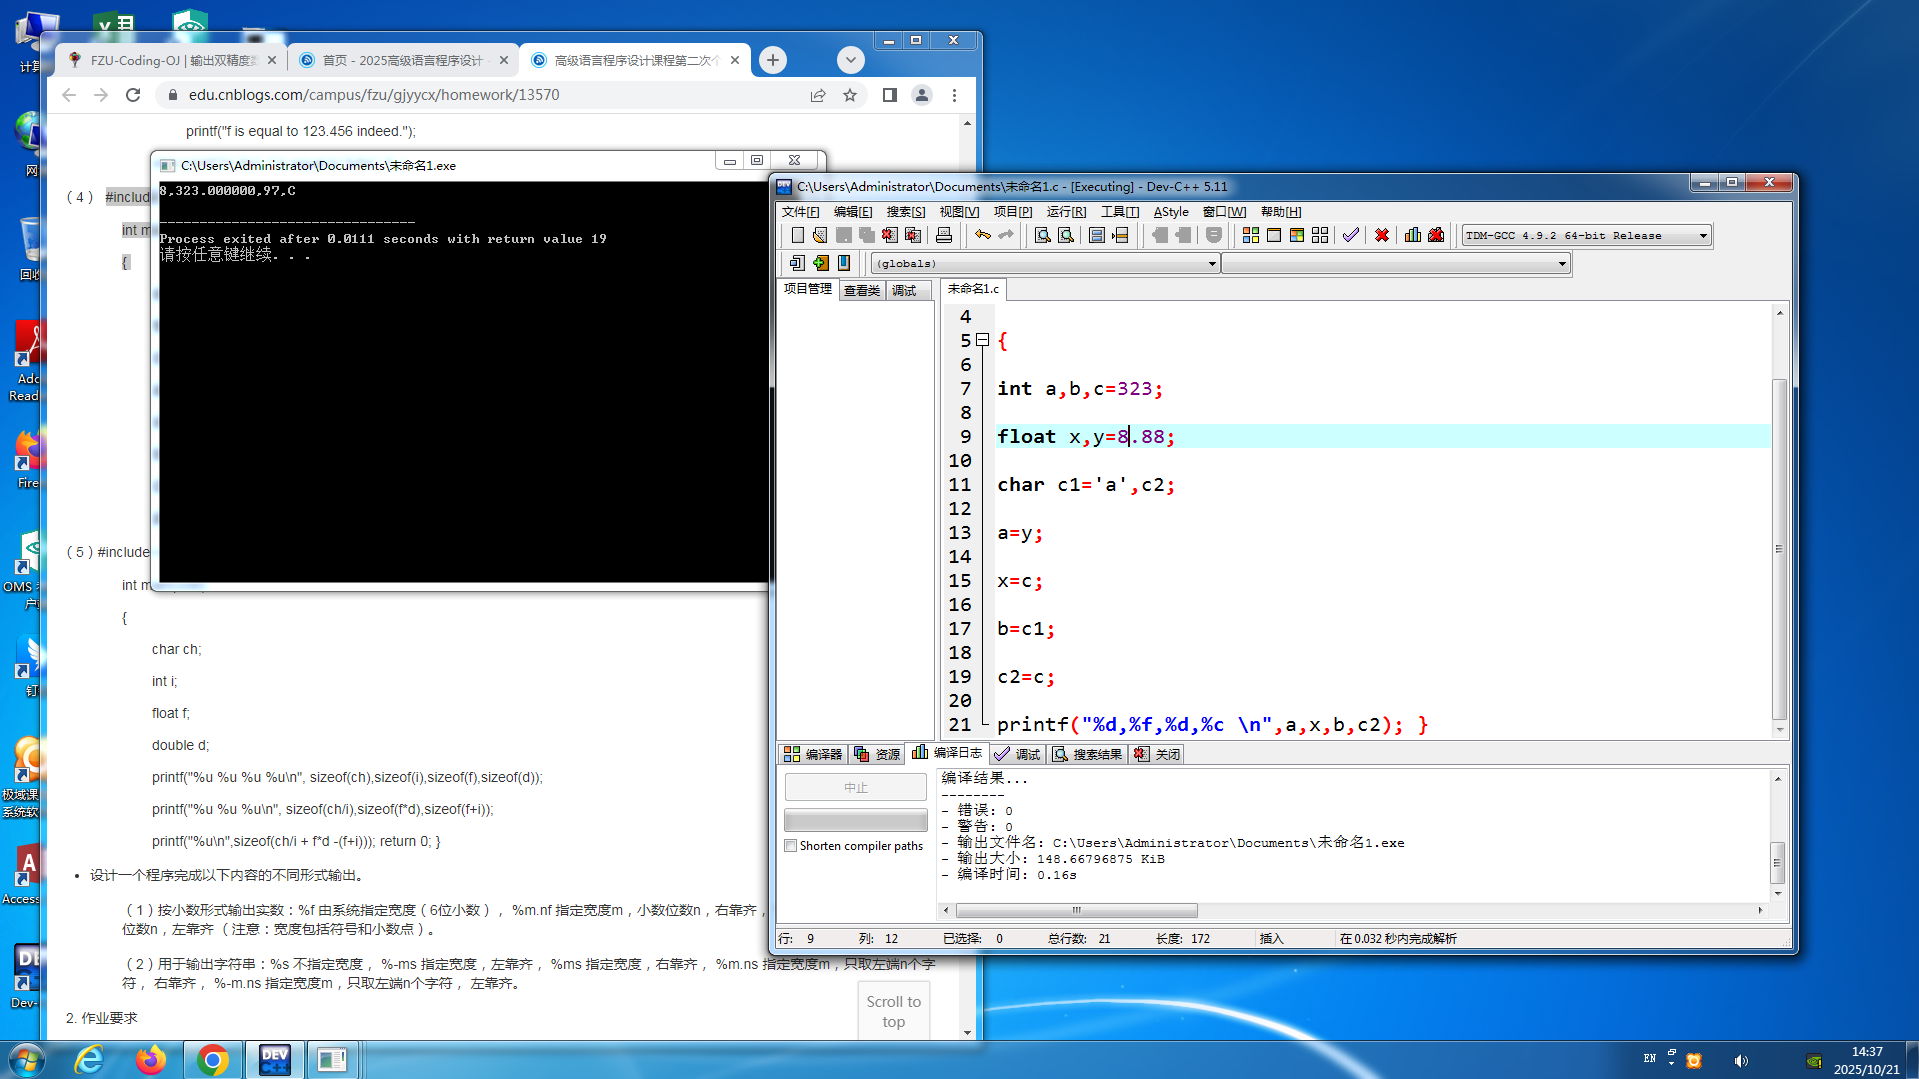Viewport: 1919px width, 1079px height.
Task: Click the Run icon in Dev-C++ toolbar
Action: pyautogui.click(x=1274, y=235)
